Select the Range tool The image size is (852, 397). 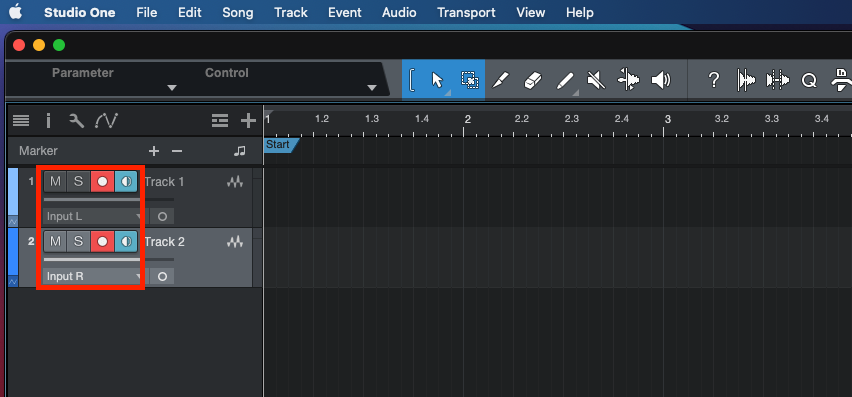(x=469, y=80)
